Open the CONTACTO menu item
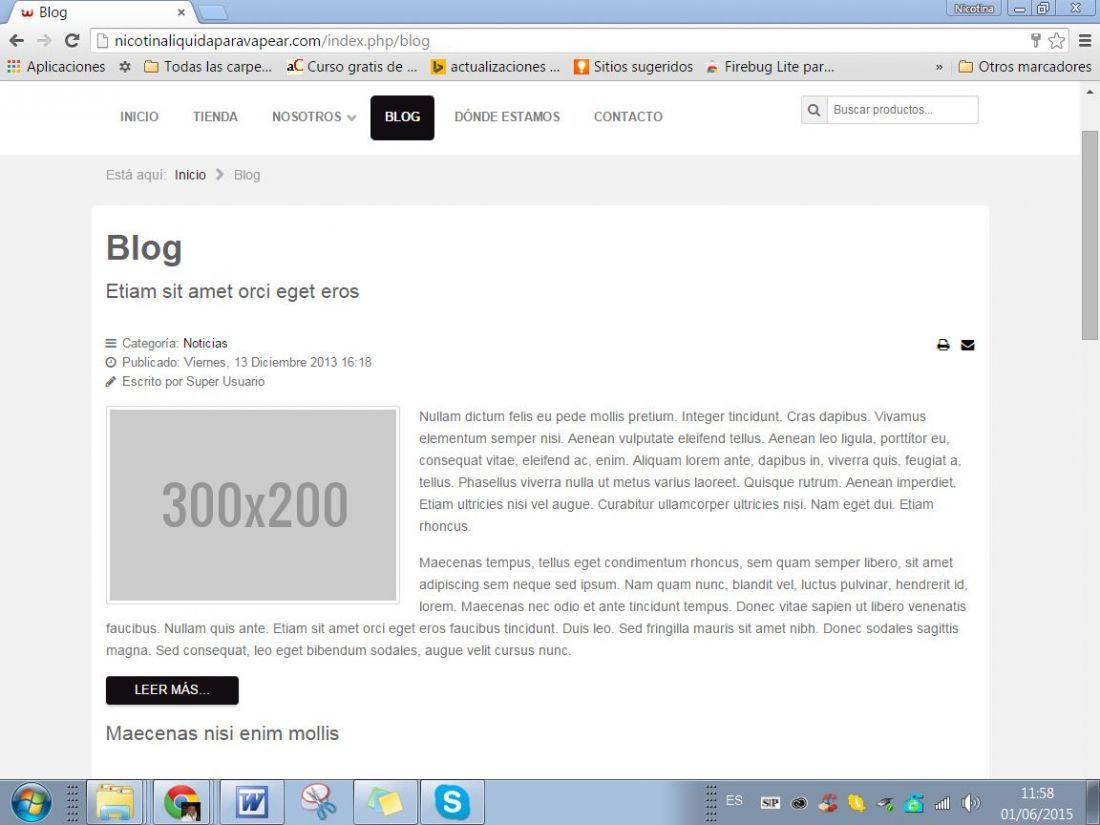The height and width of the screenshot is (825, 1100). [628, 117]
